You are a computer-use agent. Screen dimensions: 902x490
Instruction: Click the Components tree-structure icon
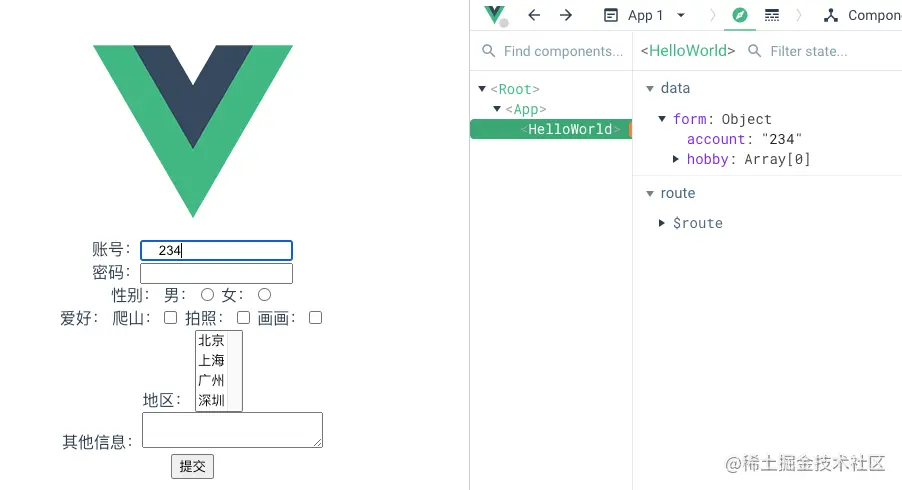[x=831, y=16]
